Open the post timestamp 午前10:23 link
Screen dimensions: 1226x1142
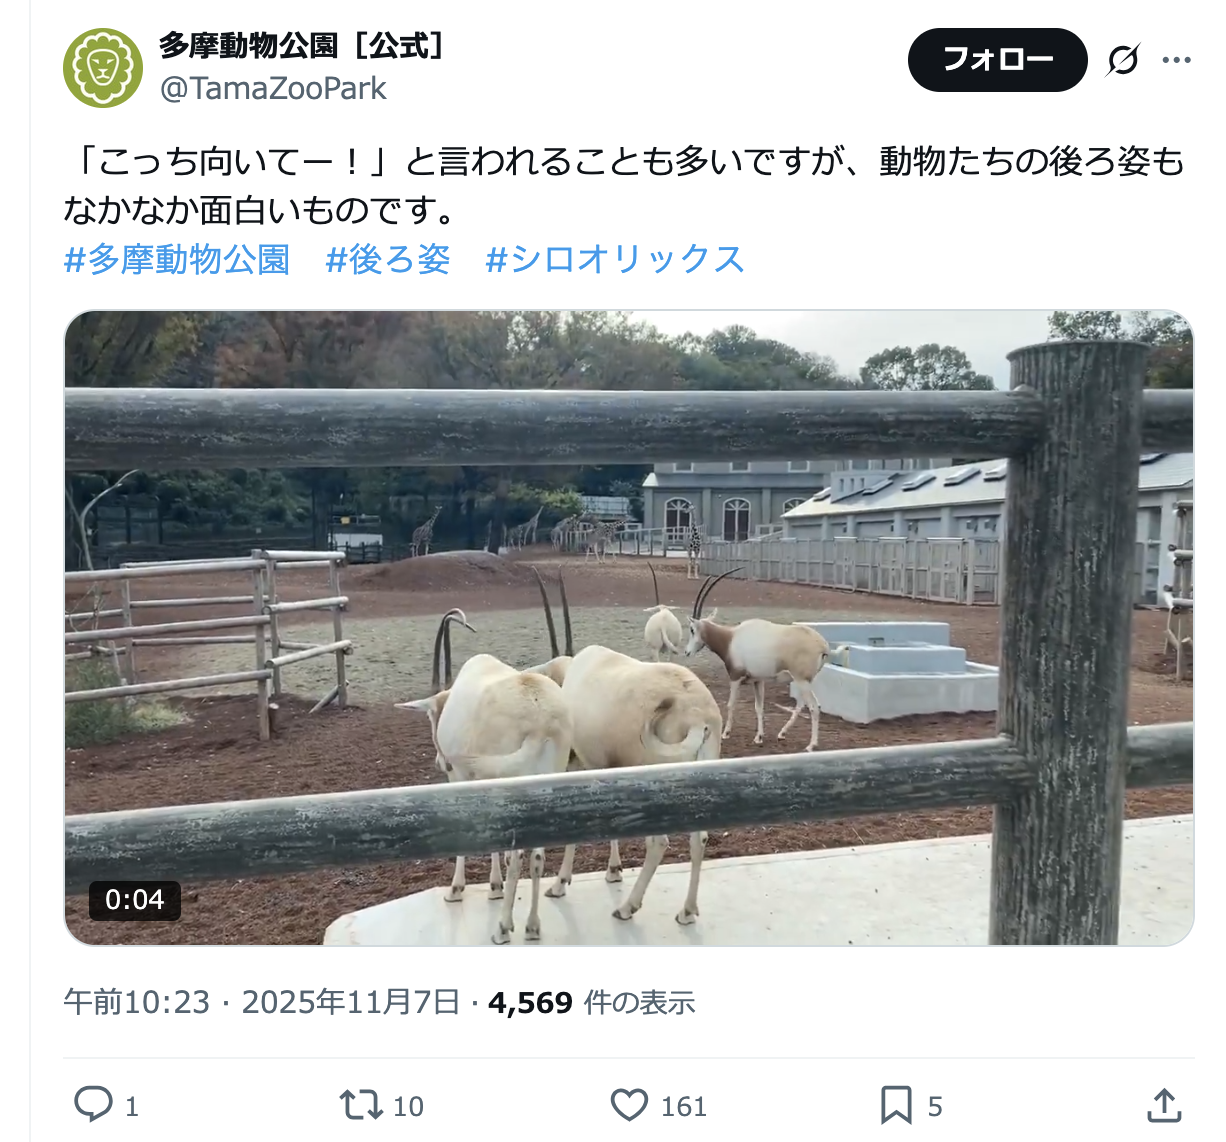(x=137, y=1002)
